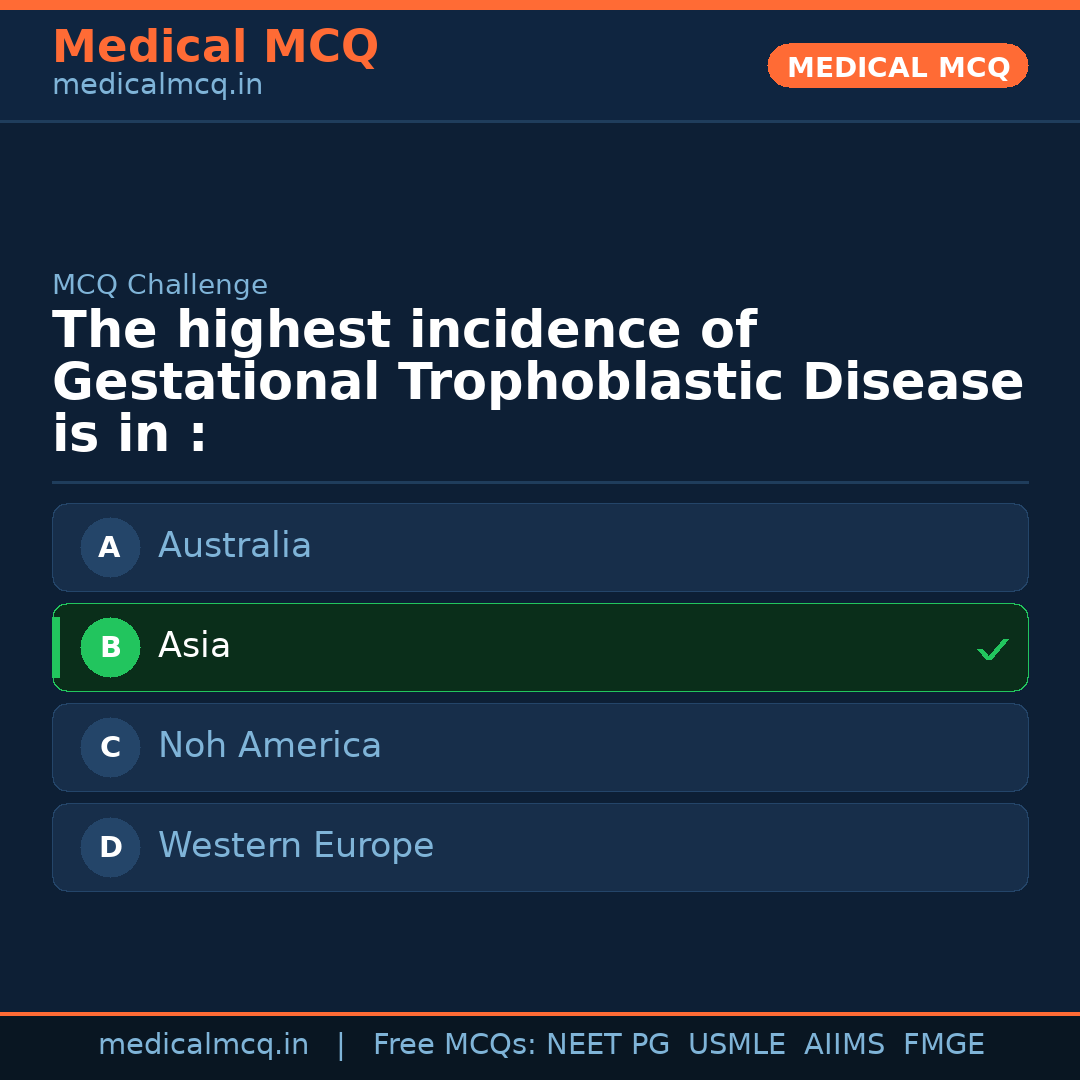Click the orange MEDICAL MCQ badge

click(898, 67)
